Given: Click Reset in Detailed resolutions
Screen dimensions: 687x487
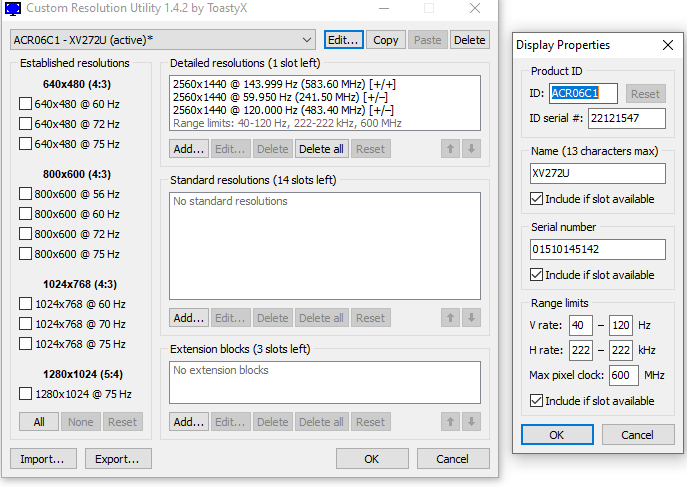Looking at the screenshot, I should click(370, 149).
